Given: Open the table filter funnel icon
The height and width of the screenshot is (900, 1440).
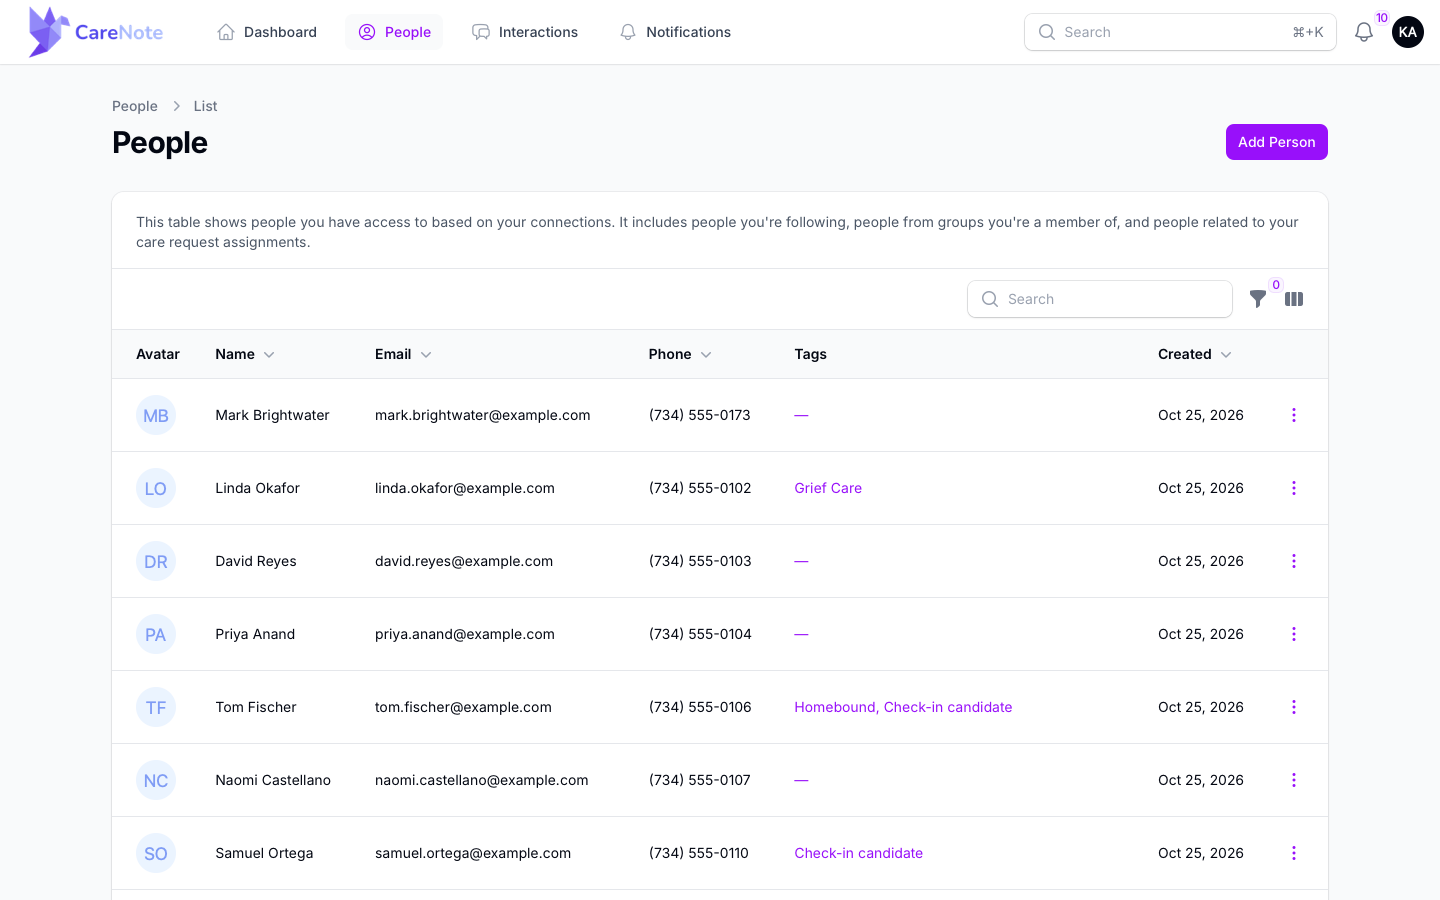Looking at the screenshot, I should pyautogui.click(x=1258, y=299).
